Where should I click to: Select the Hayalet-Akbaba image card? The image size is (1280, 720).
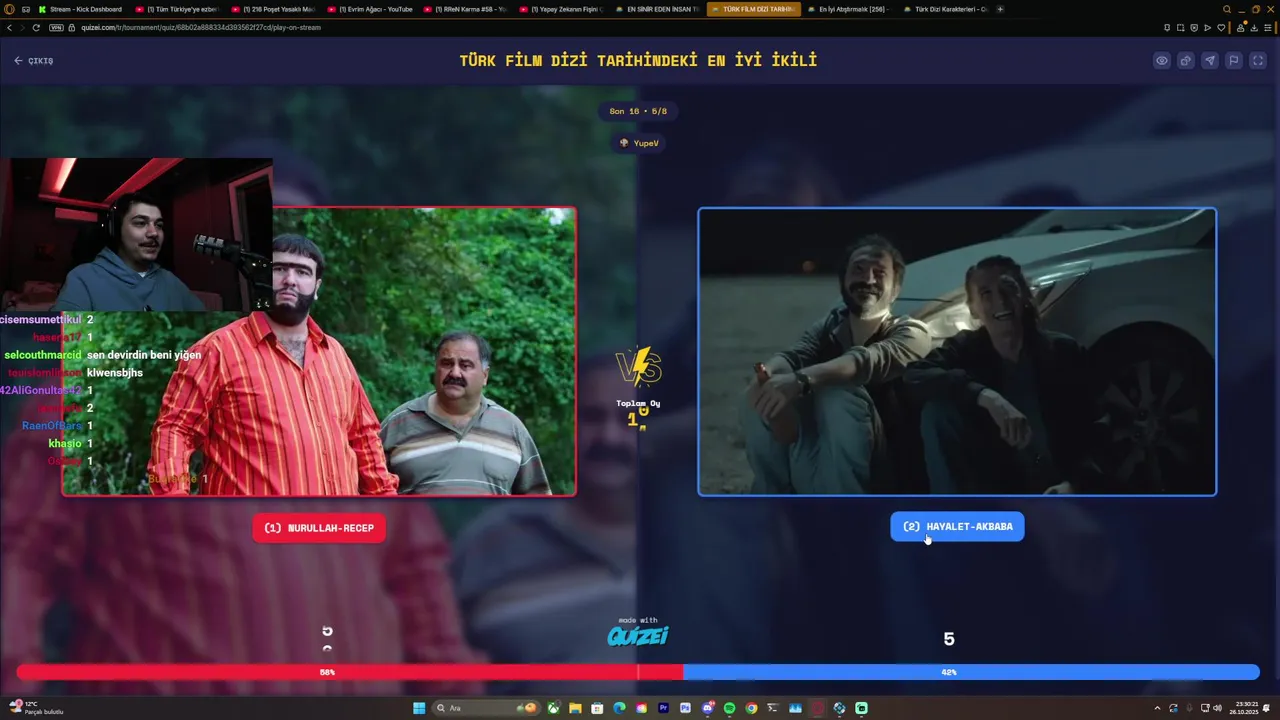(957, 352)
